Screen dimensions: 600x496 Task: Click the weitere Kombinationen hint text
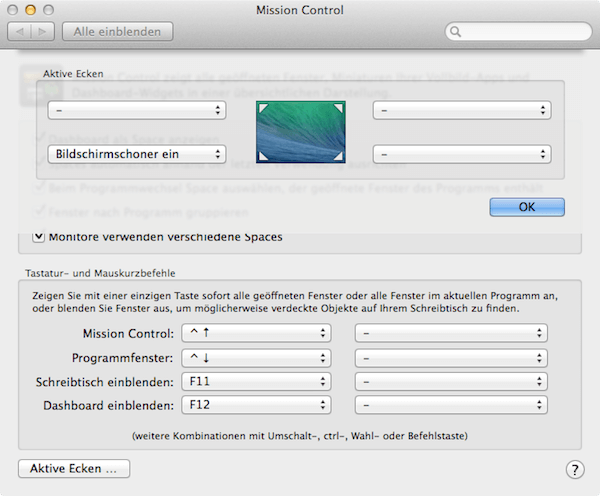click(x=300, y=436)
